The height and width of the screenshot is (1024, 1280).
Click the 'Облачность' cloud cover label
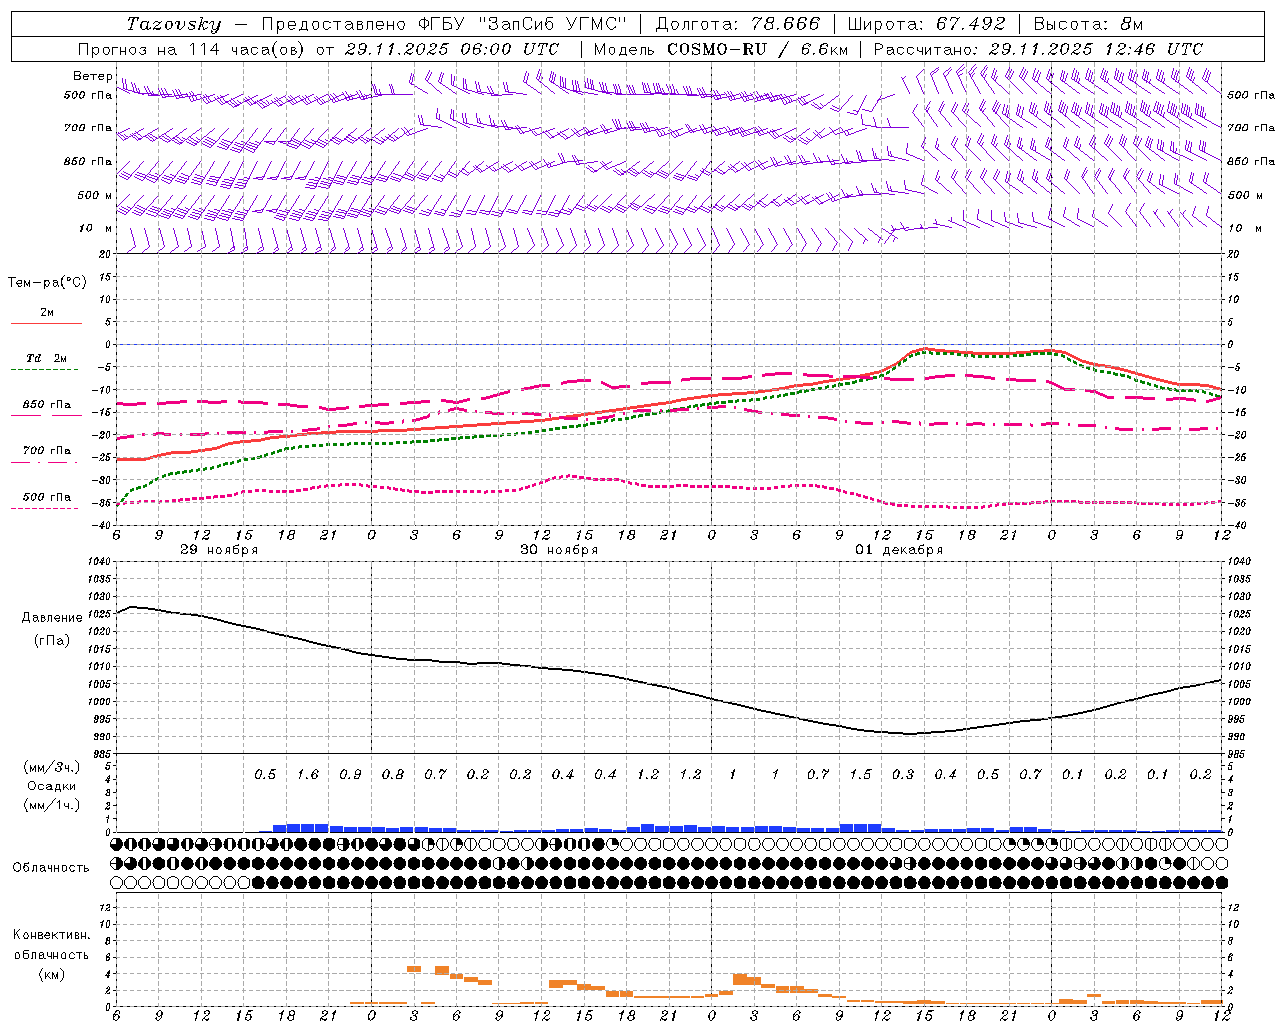click(x=51, y=867)
